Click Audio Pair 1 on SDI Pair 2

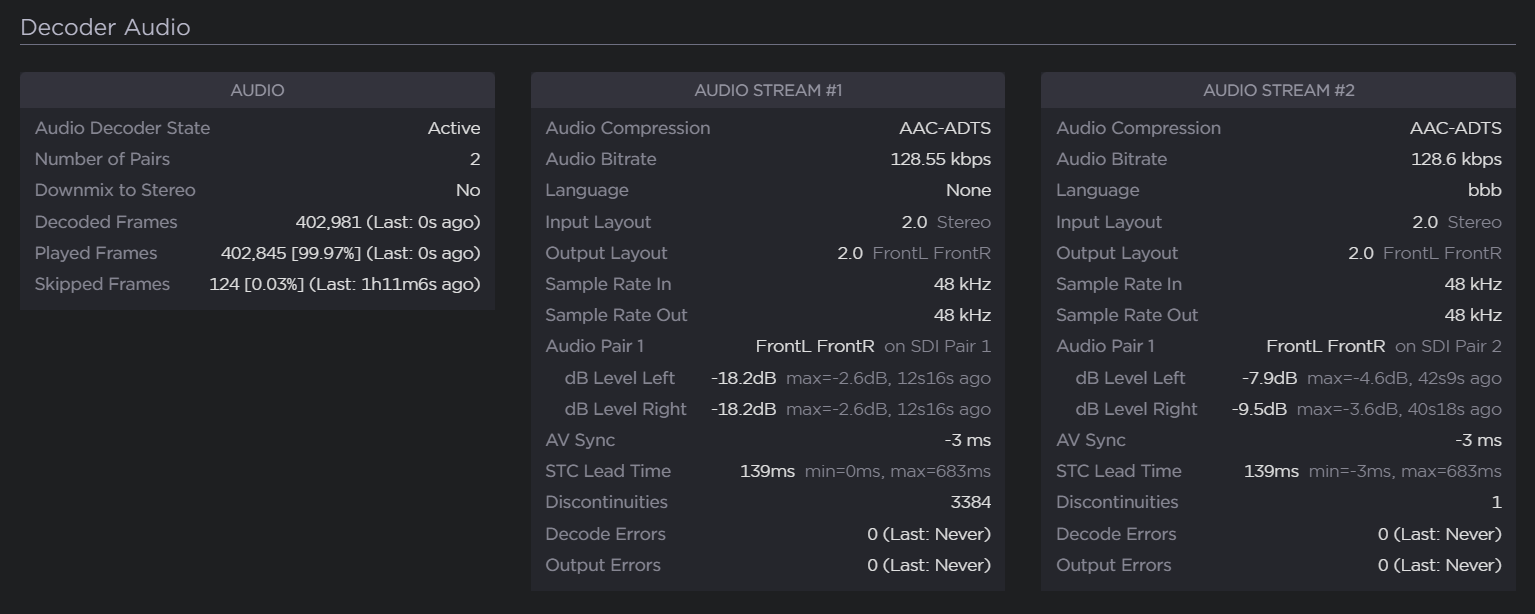tap(1383, 346)
